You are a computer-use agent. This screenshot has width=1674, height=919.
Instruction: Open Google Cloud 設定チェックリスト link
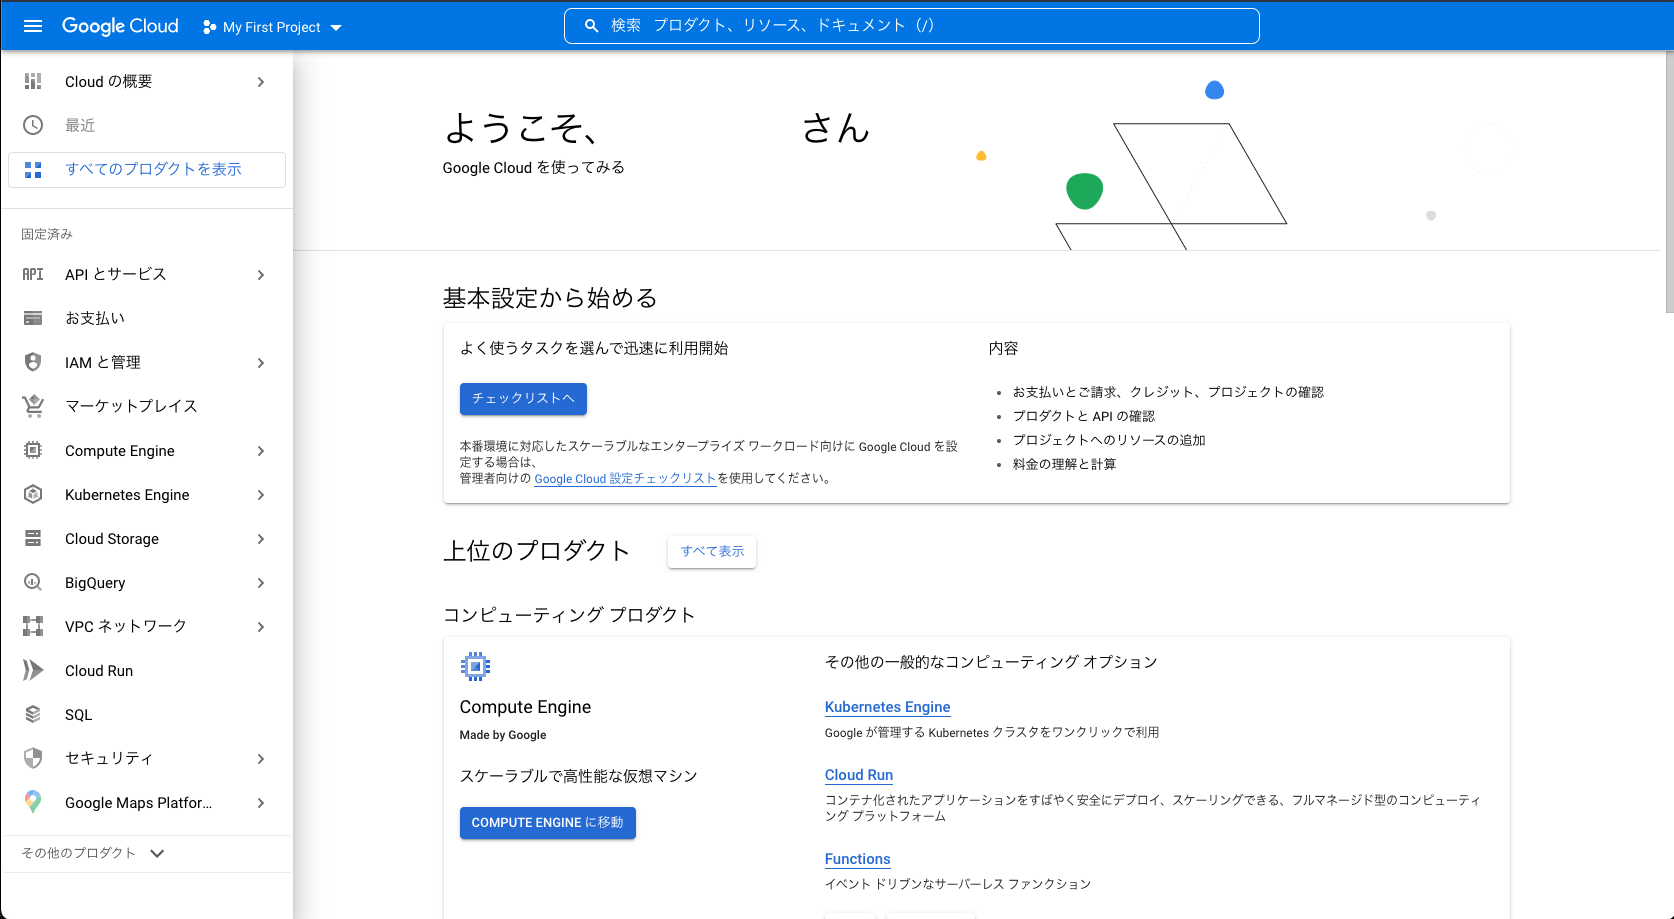coord(625,479)
